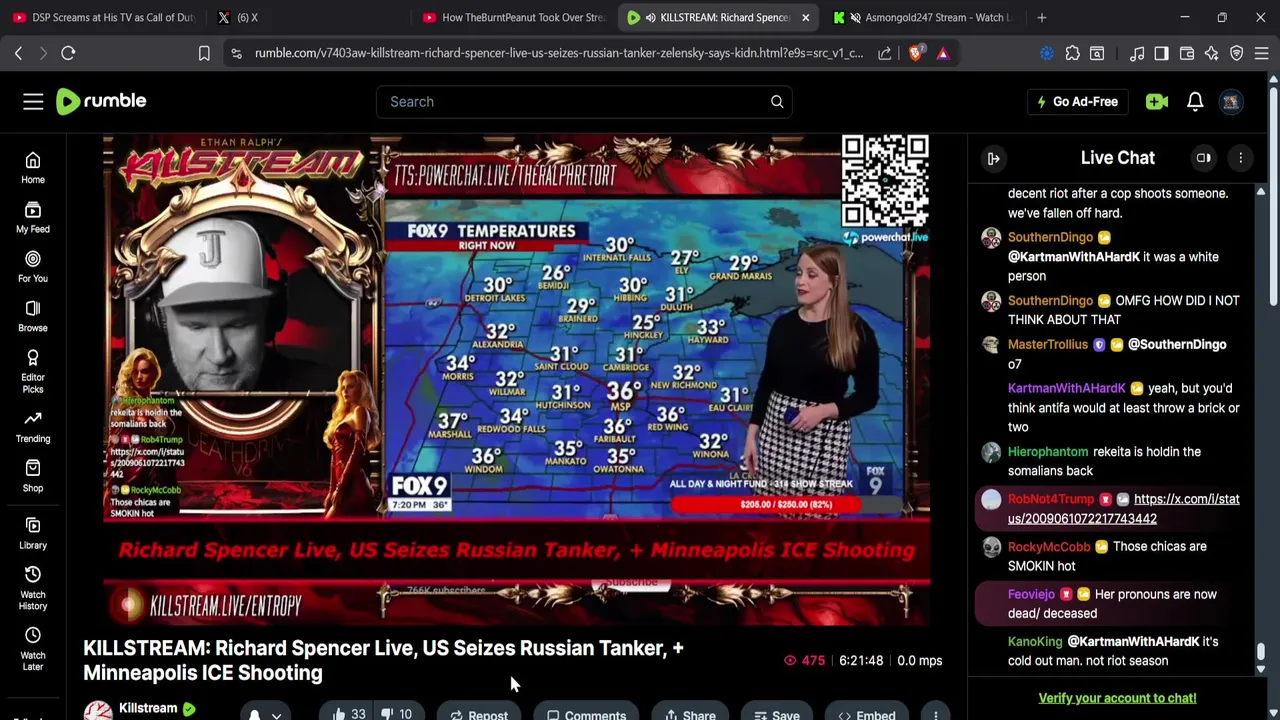Open Verify your account to chat link

(x=1117, y=698)
